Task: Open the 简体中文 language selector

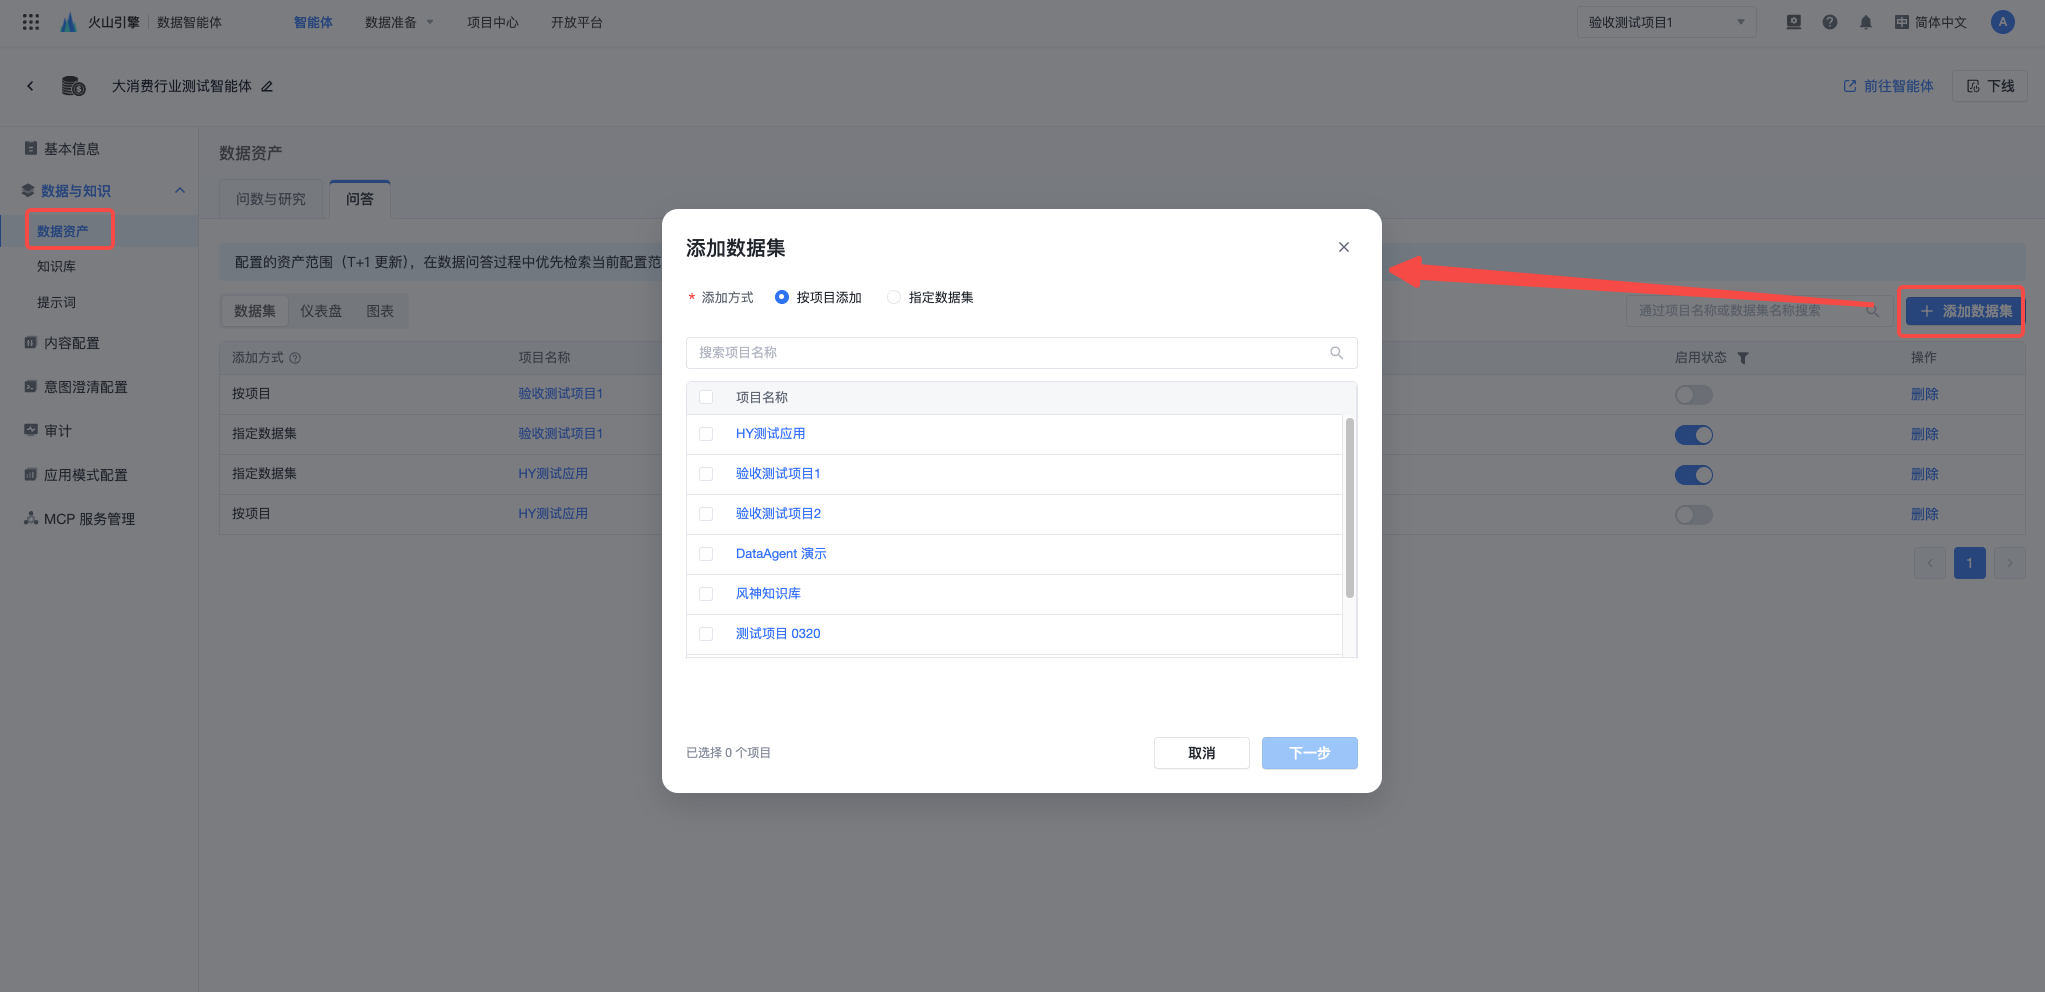Action: point(1930,22)
